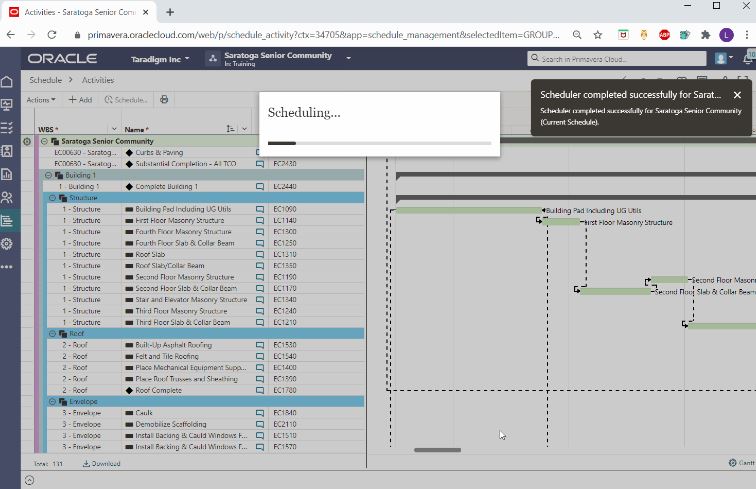The height and width of the screenshot is (489, 756).
Task: Open the dashboard monitor icon in sidebar
Action: [x=7, y=105]
